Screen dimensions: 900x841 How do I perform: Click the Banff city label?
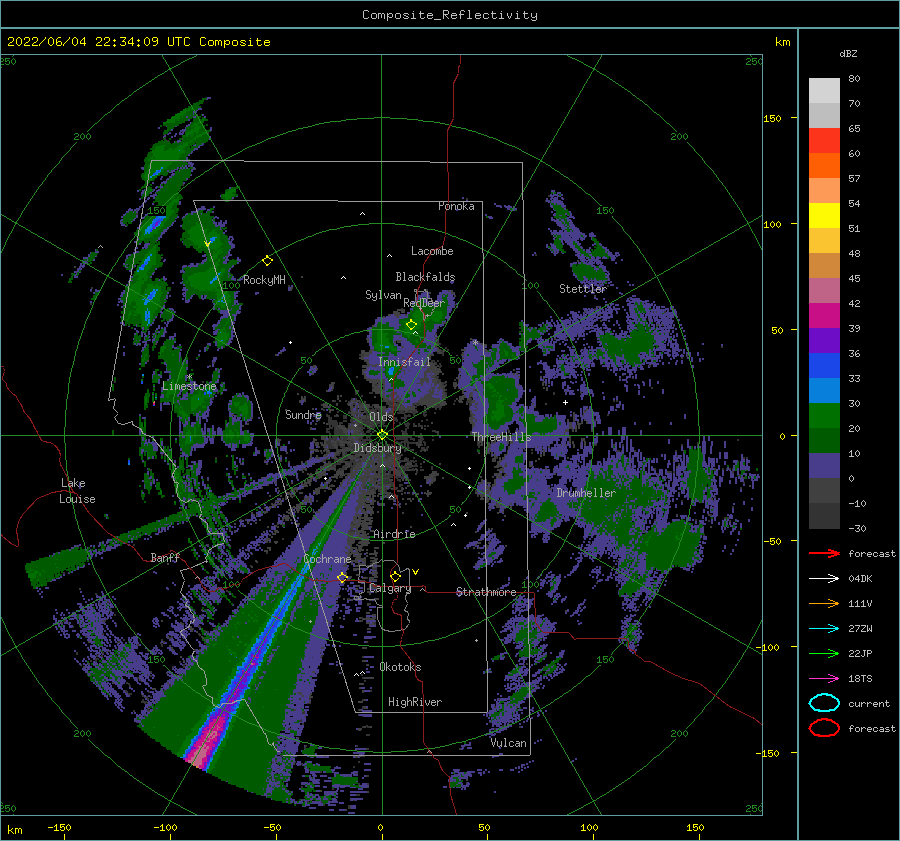point(165,557)
